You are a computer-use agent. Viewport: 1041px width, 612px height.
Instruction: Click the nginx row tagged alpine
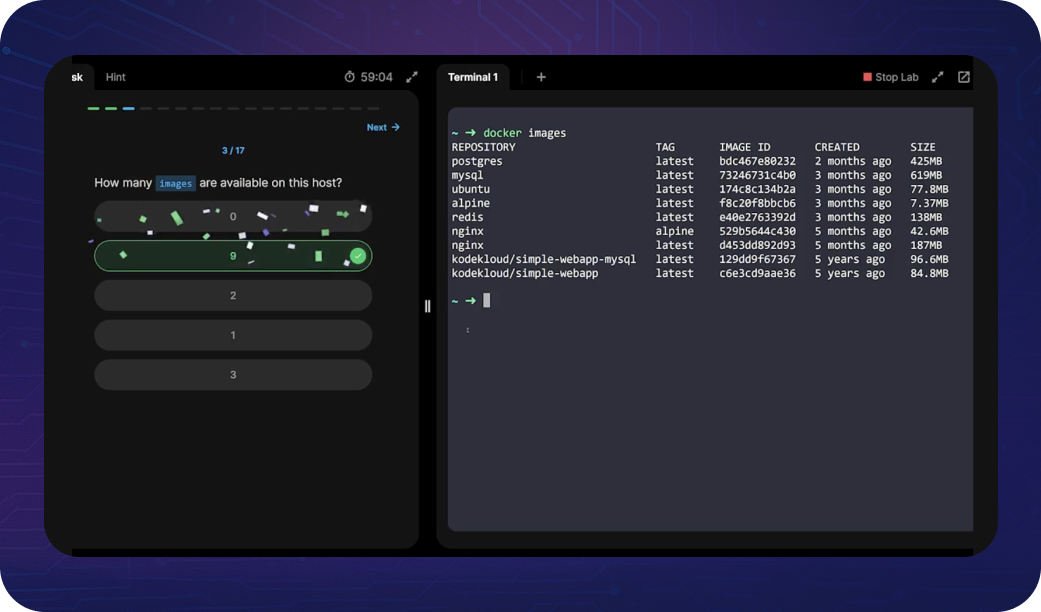point(467,231)
